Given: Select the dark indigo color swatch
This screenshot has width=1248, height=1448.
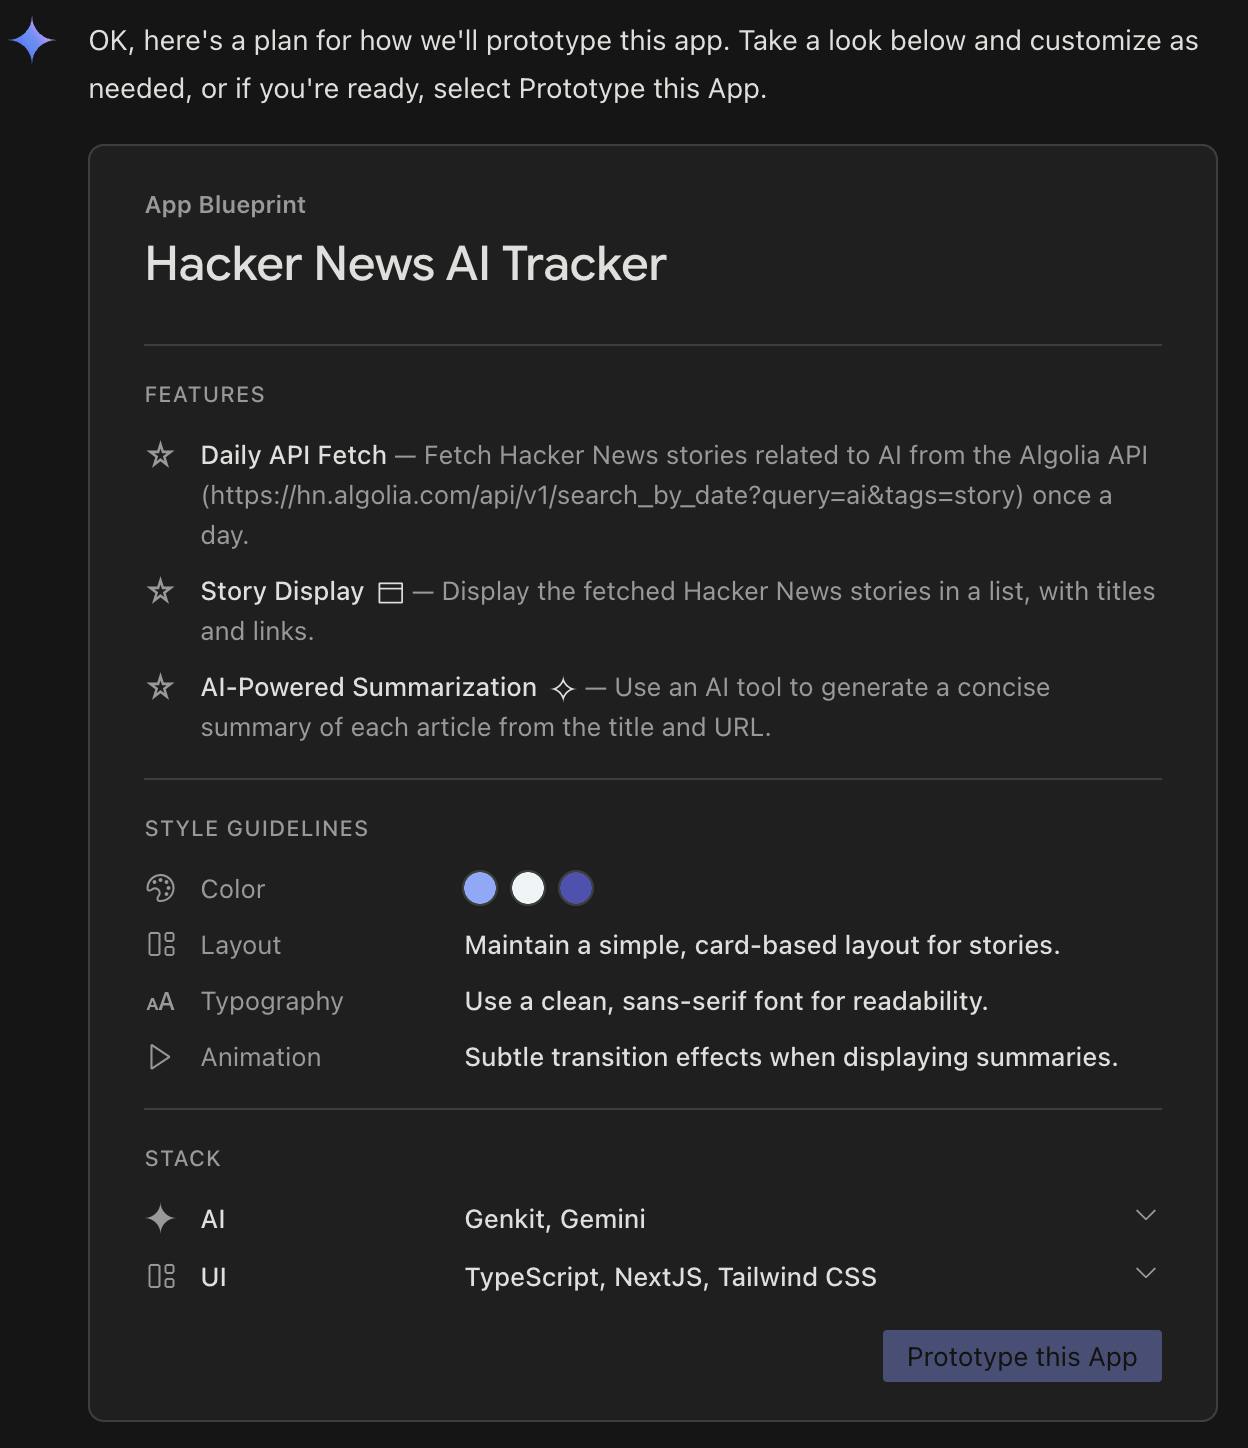Looking at the screenshot, I should coord(576,888).
